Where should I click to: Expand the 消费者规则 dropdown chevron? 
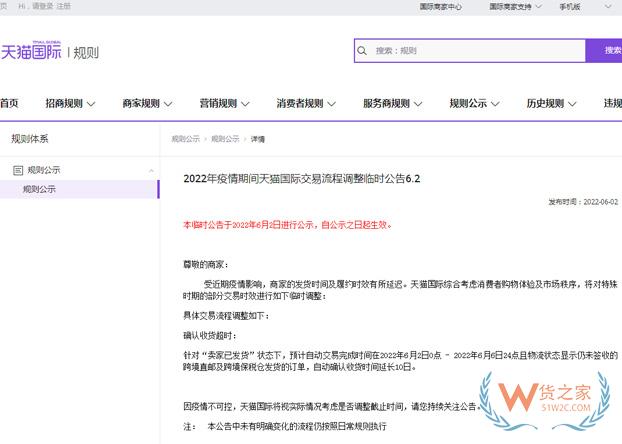(x=332, y=104)
